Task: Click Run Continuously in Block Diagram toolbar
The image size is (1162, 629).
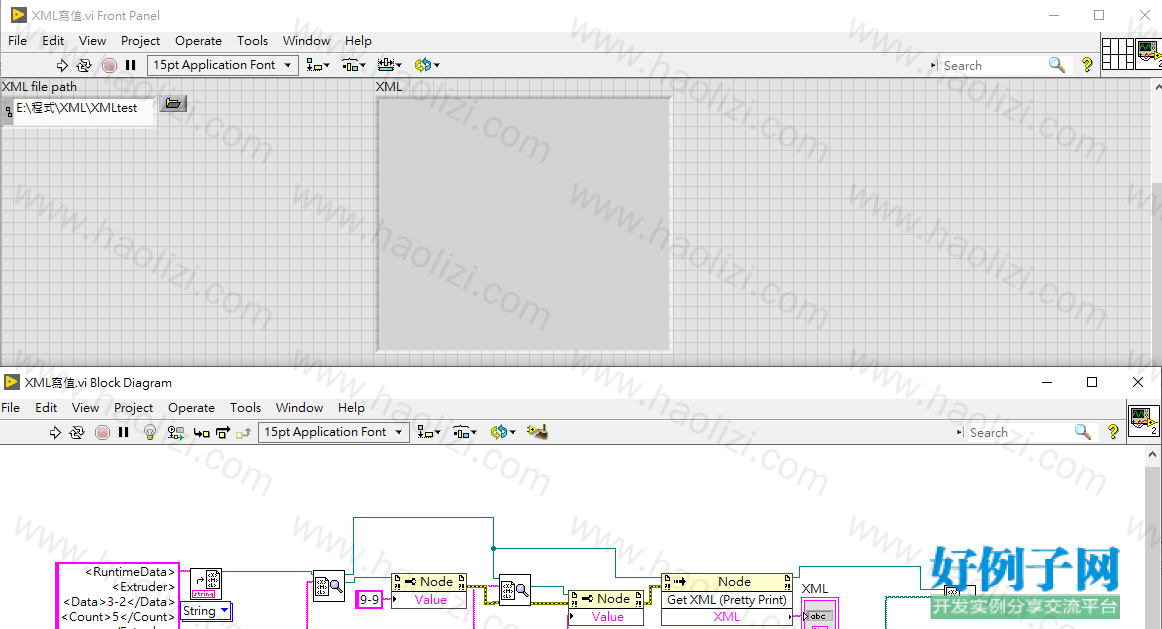Action: point(77,432)
